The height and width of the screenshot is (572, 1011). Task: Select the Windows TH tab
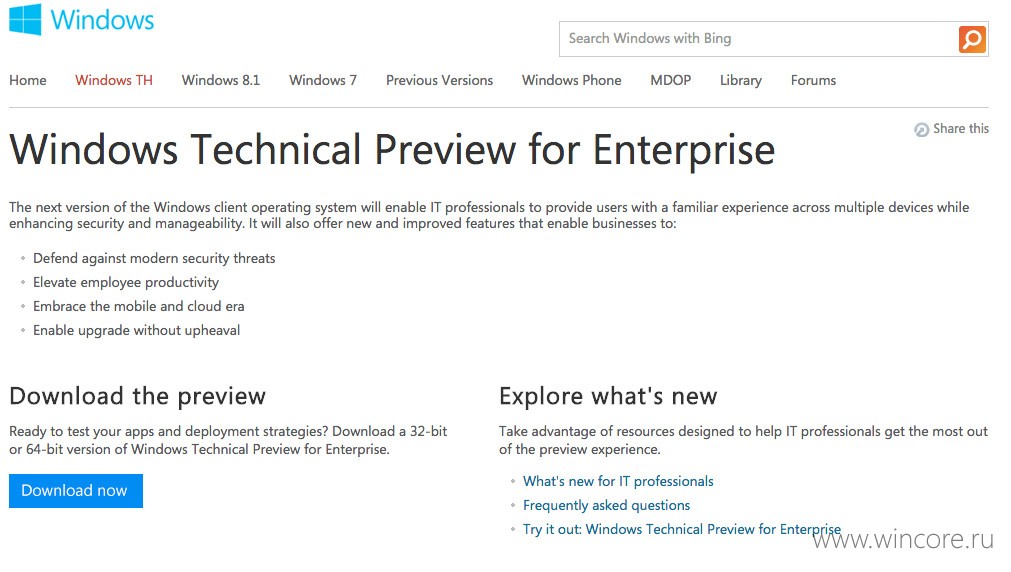tap(113, 81)
